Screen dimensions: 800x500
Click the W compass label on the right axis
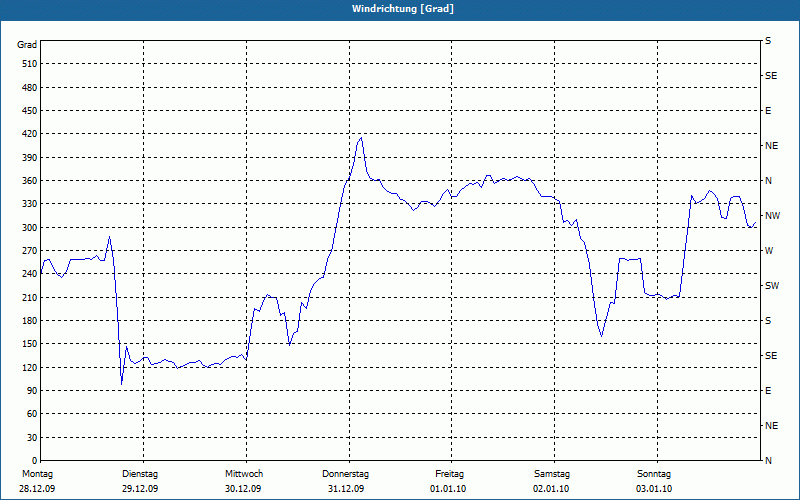coord(769,251)
